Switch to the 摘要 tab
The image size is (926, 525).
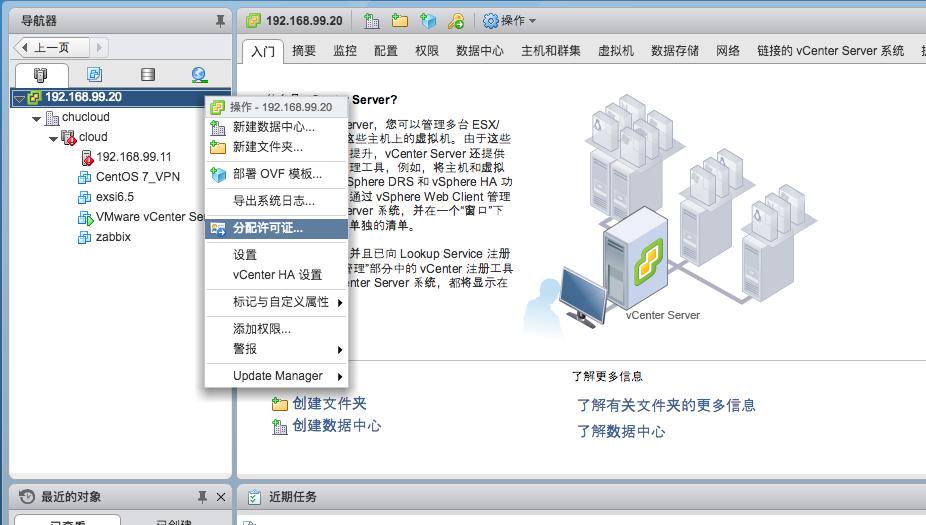click(x=304, y=51)
